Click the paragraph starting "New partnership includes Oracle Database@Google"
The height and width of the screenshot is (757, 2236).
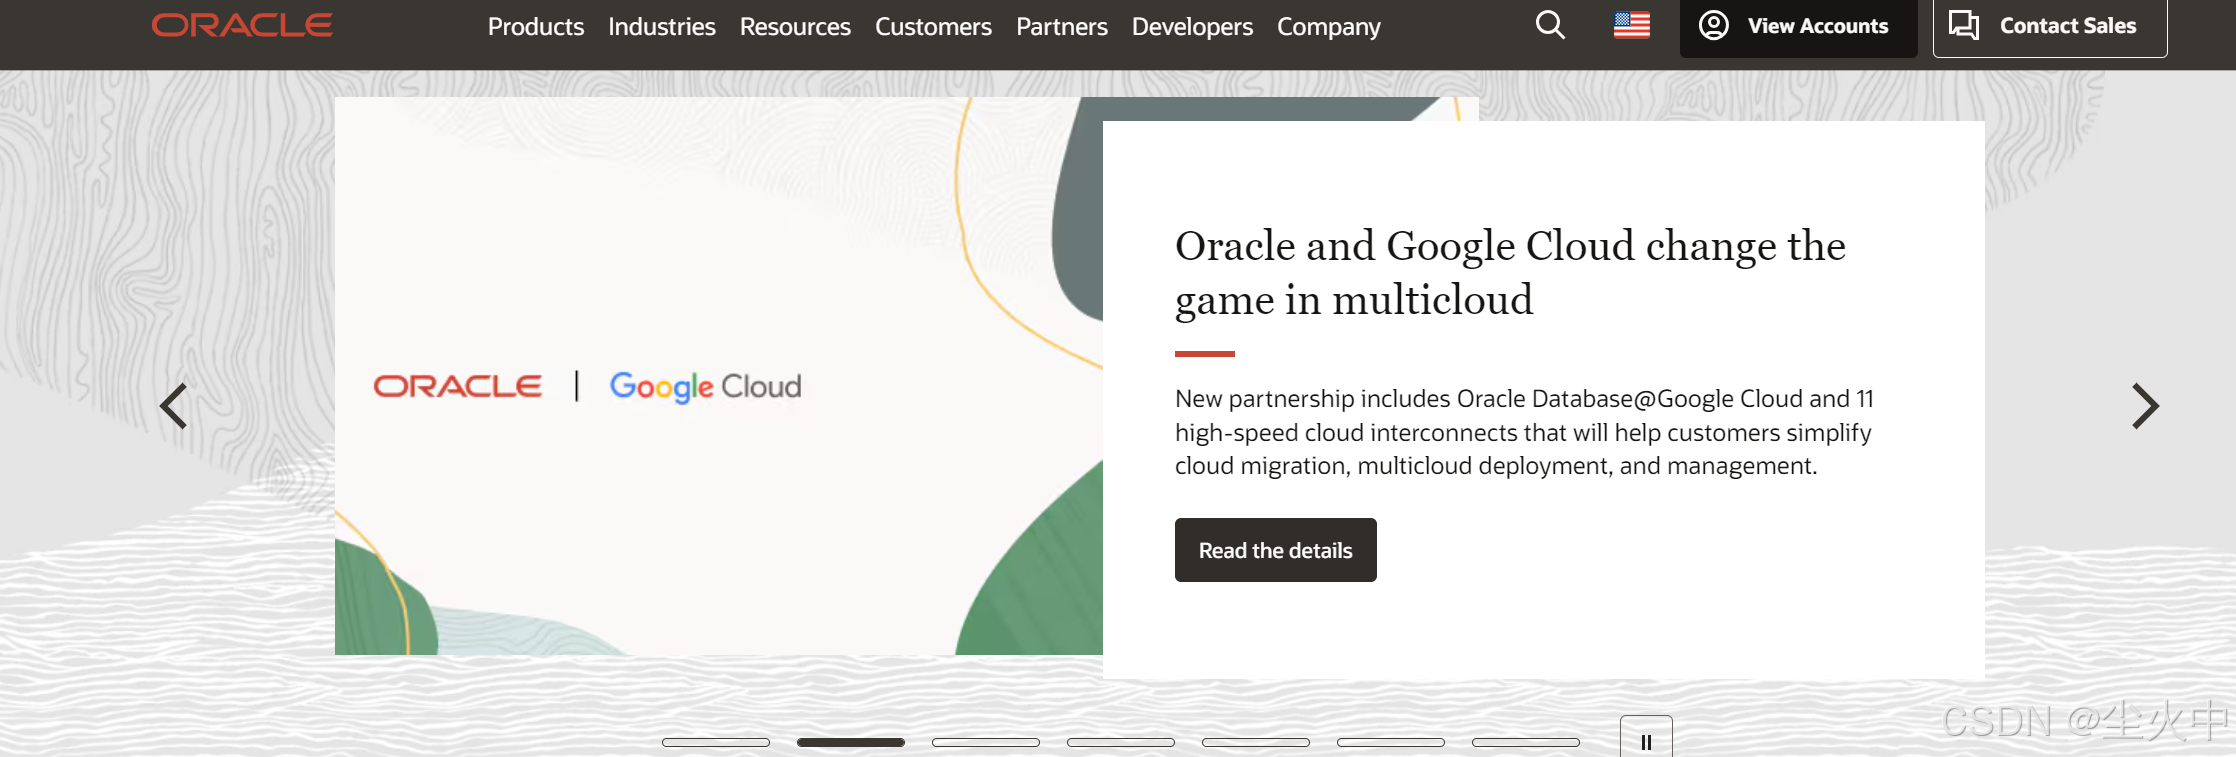1524,432
